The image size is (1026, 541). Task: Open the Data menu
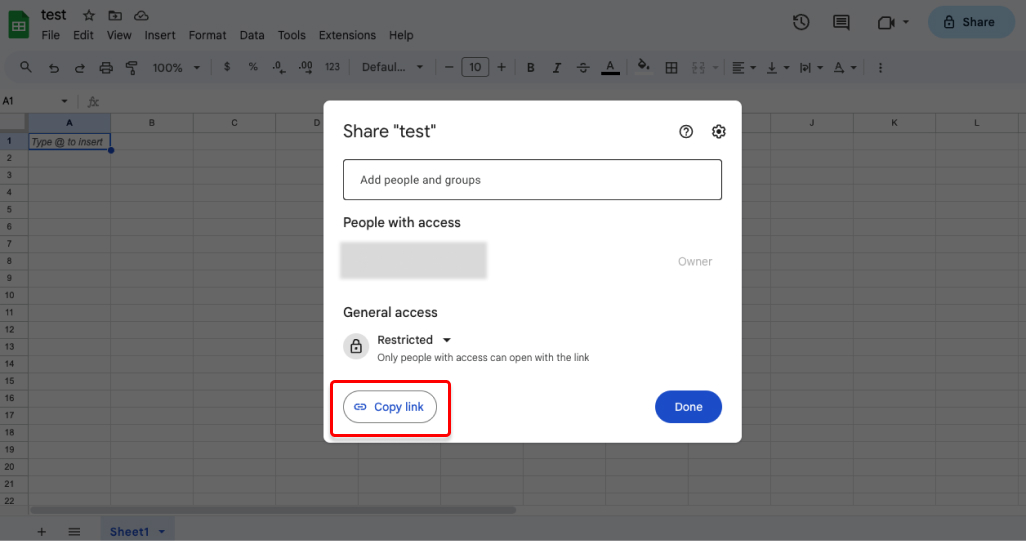pos(252,35)
